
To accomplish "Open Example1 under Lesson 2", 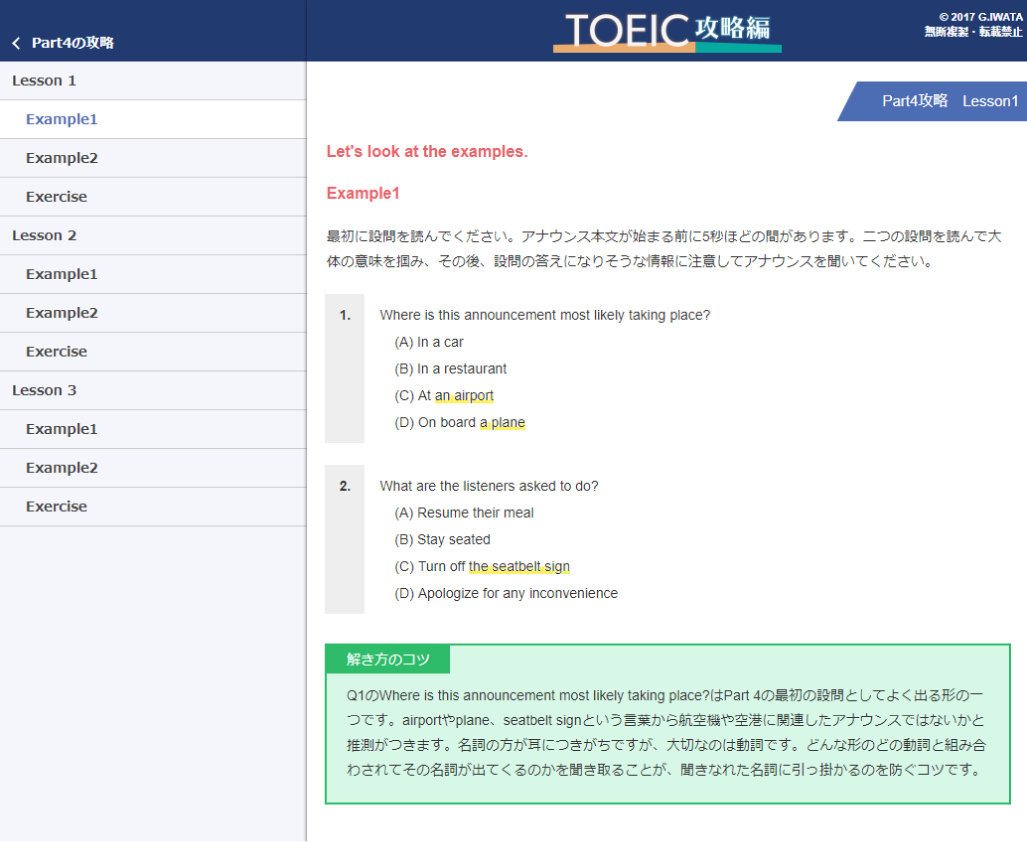I will coord(62,274).
